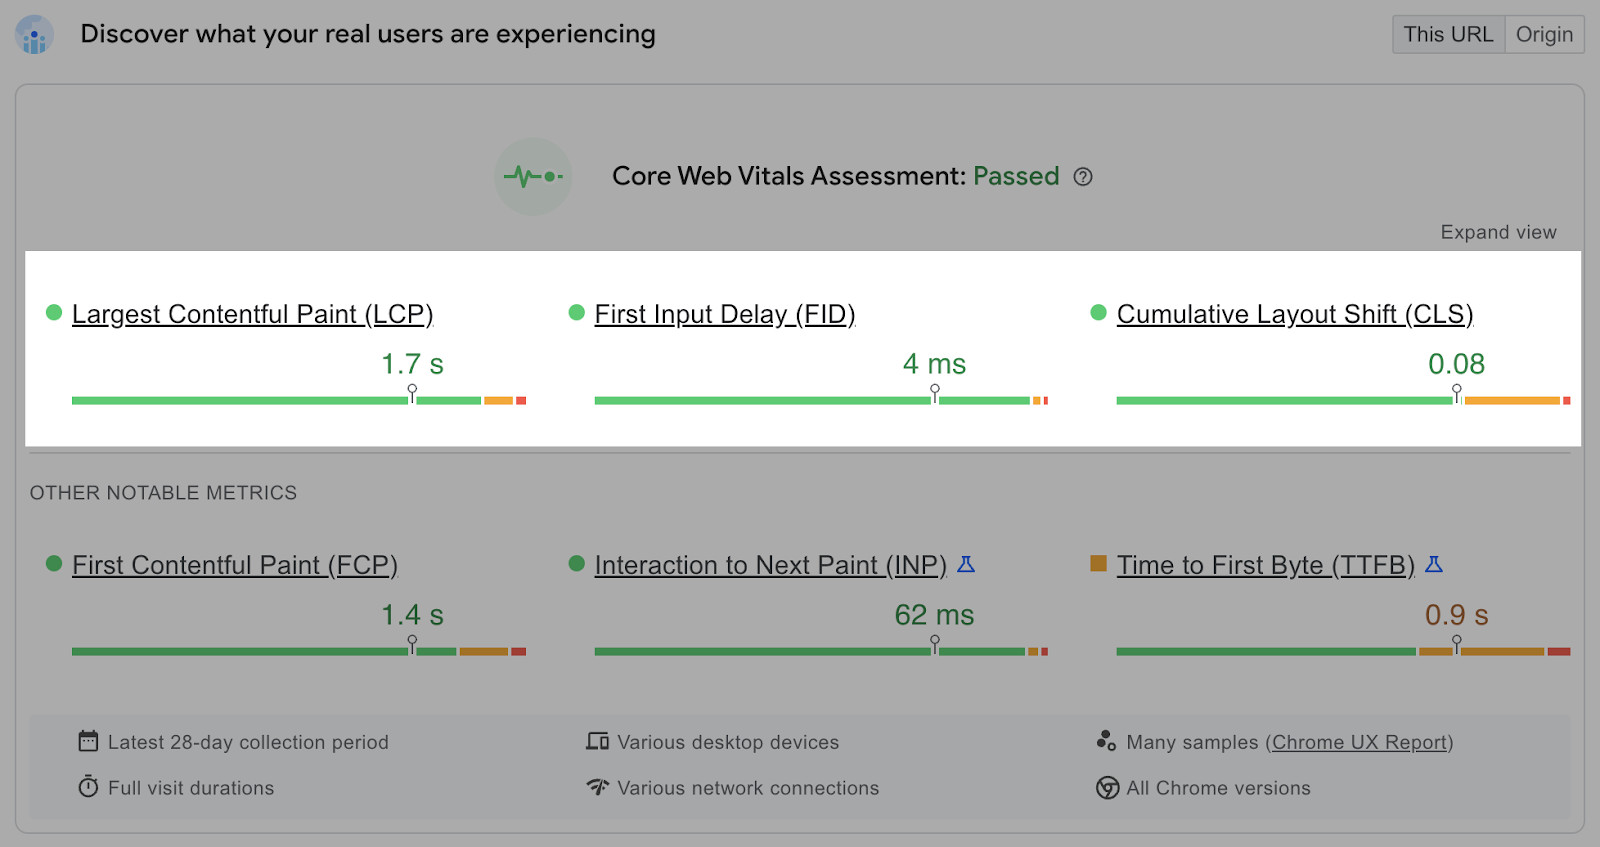This screenshot has width=1600, height=847.
Task: Click the samples dots icon beside Many samples
Action: pyautogui.click(x=1106, y=741)
